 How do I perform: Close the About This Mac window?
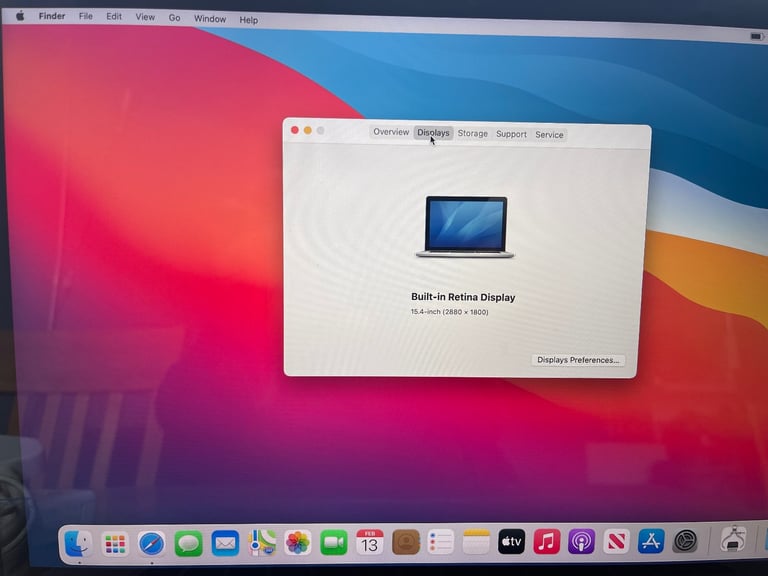(x=295, y=130)
